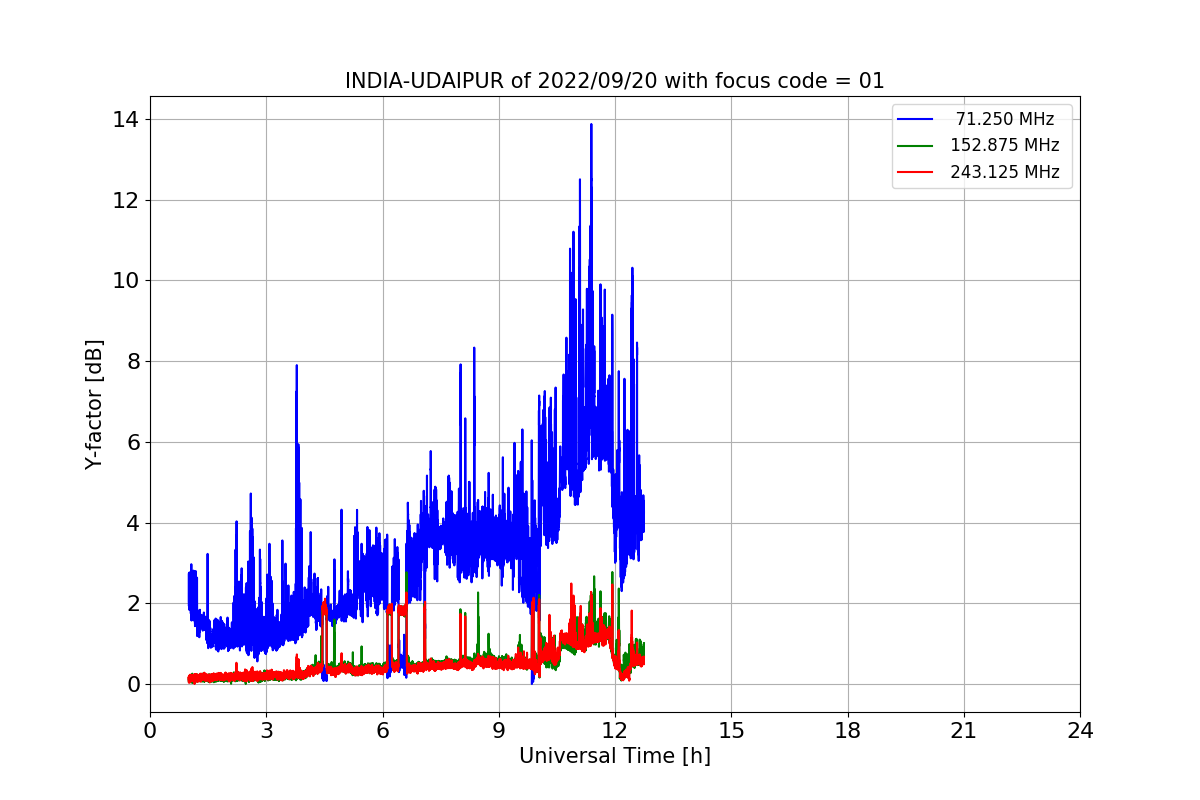Click x-axis tick label 21
The image size is (1200, 800).
pyautogui.click(x=964, y=731)
